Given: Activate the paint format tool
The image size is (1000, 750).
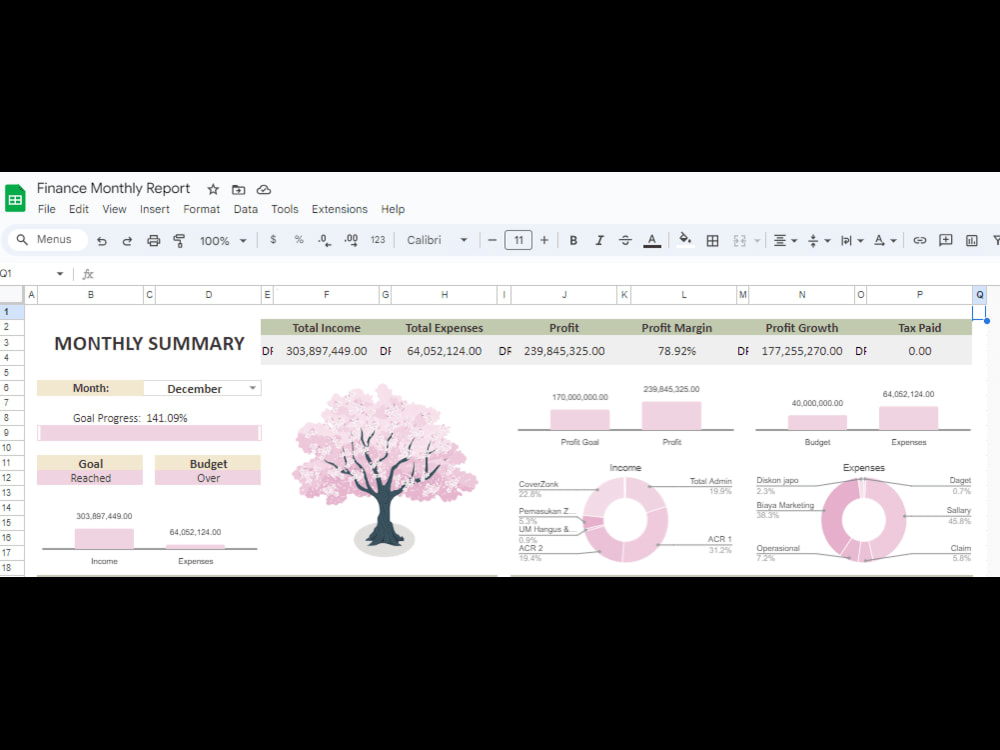Looking at the screenshot, I should 179,240.
